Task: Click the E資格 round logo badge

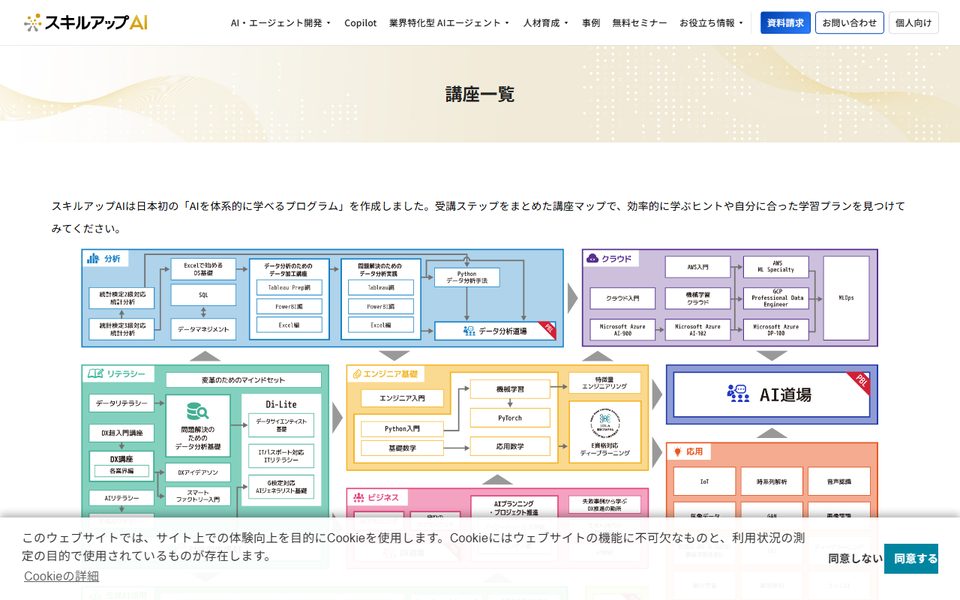Action: 605,422
